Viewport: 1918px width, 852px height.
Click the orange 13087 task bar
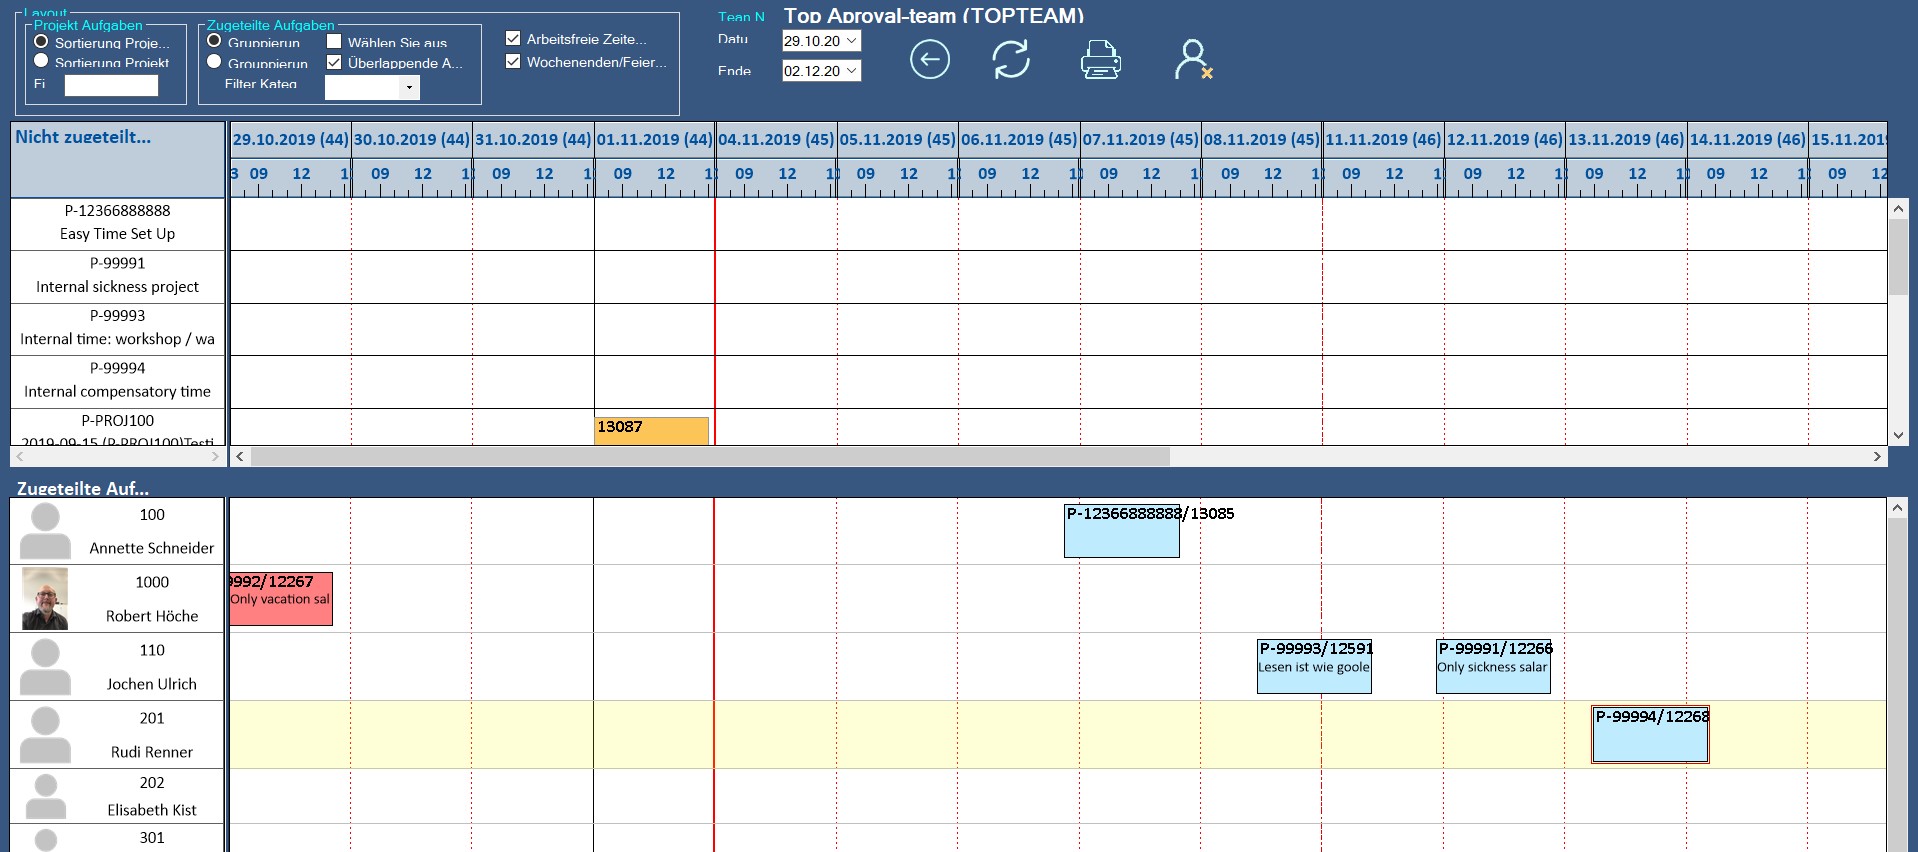[x=651, y=430]
